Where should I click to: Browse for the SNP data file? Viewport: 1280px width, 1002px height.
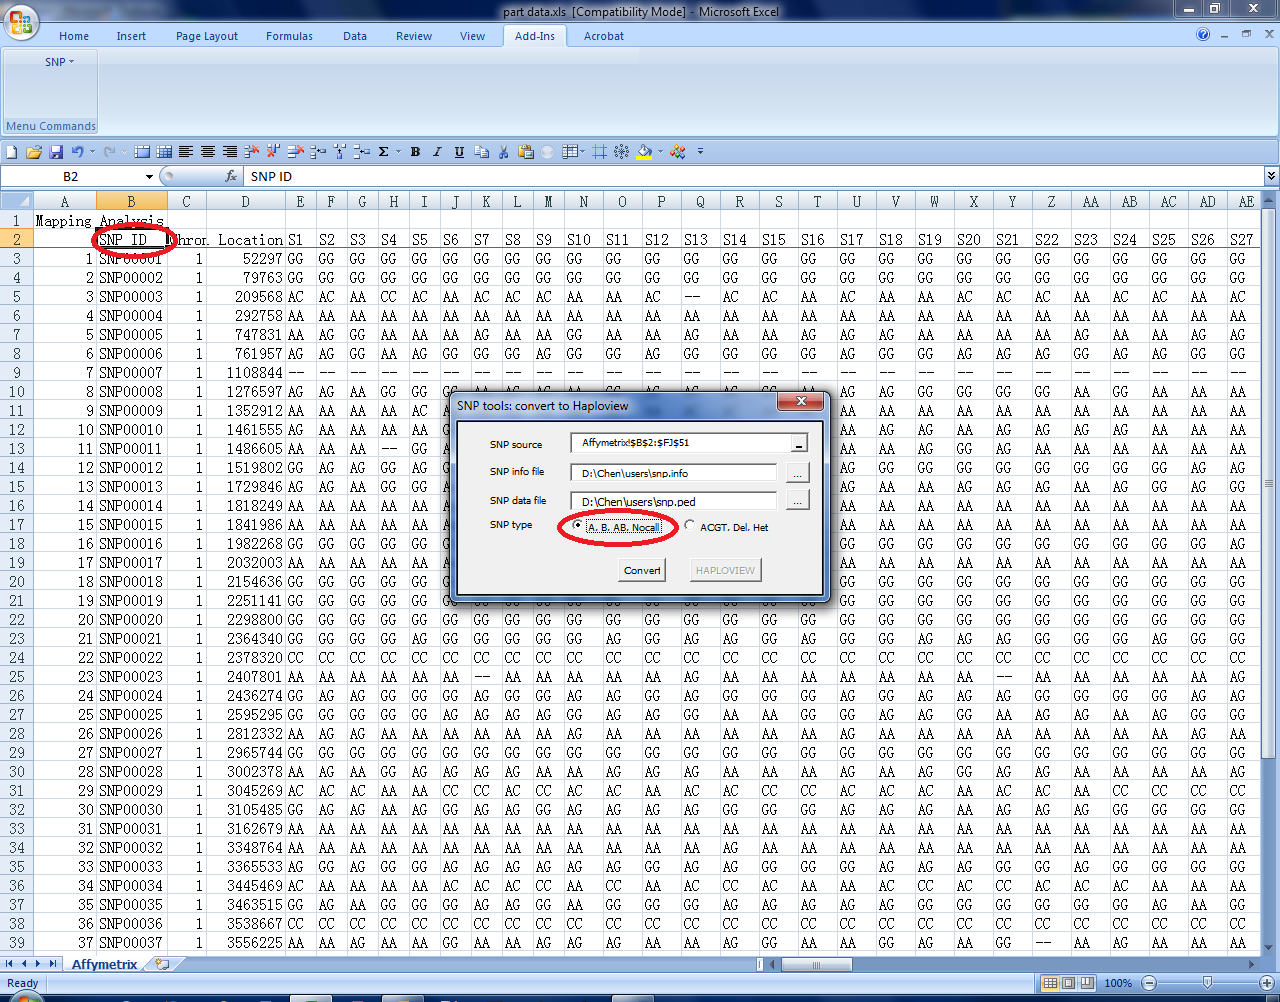coord(797,500)
